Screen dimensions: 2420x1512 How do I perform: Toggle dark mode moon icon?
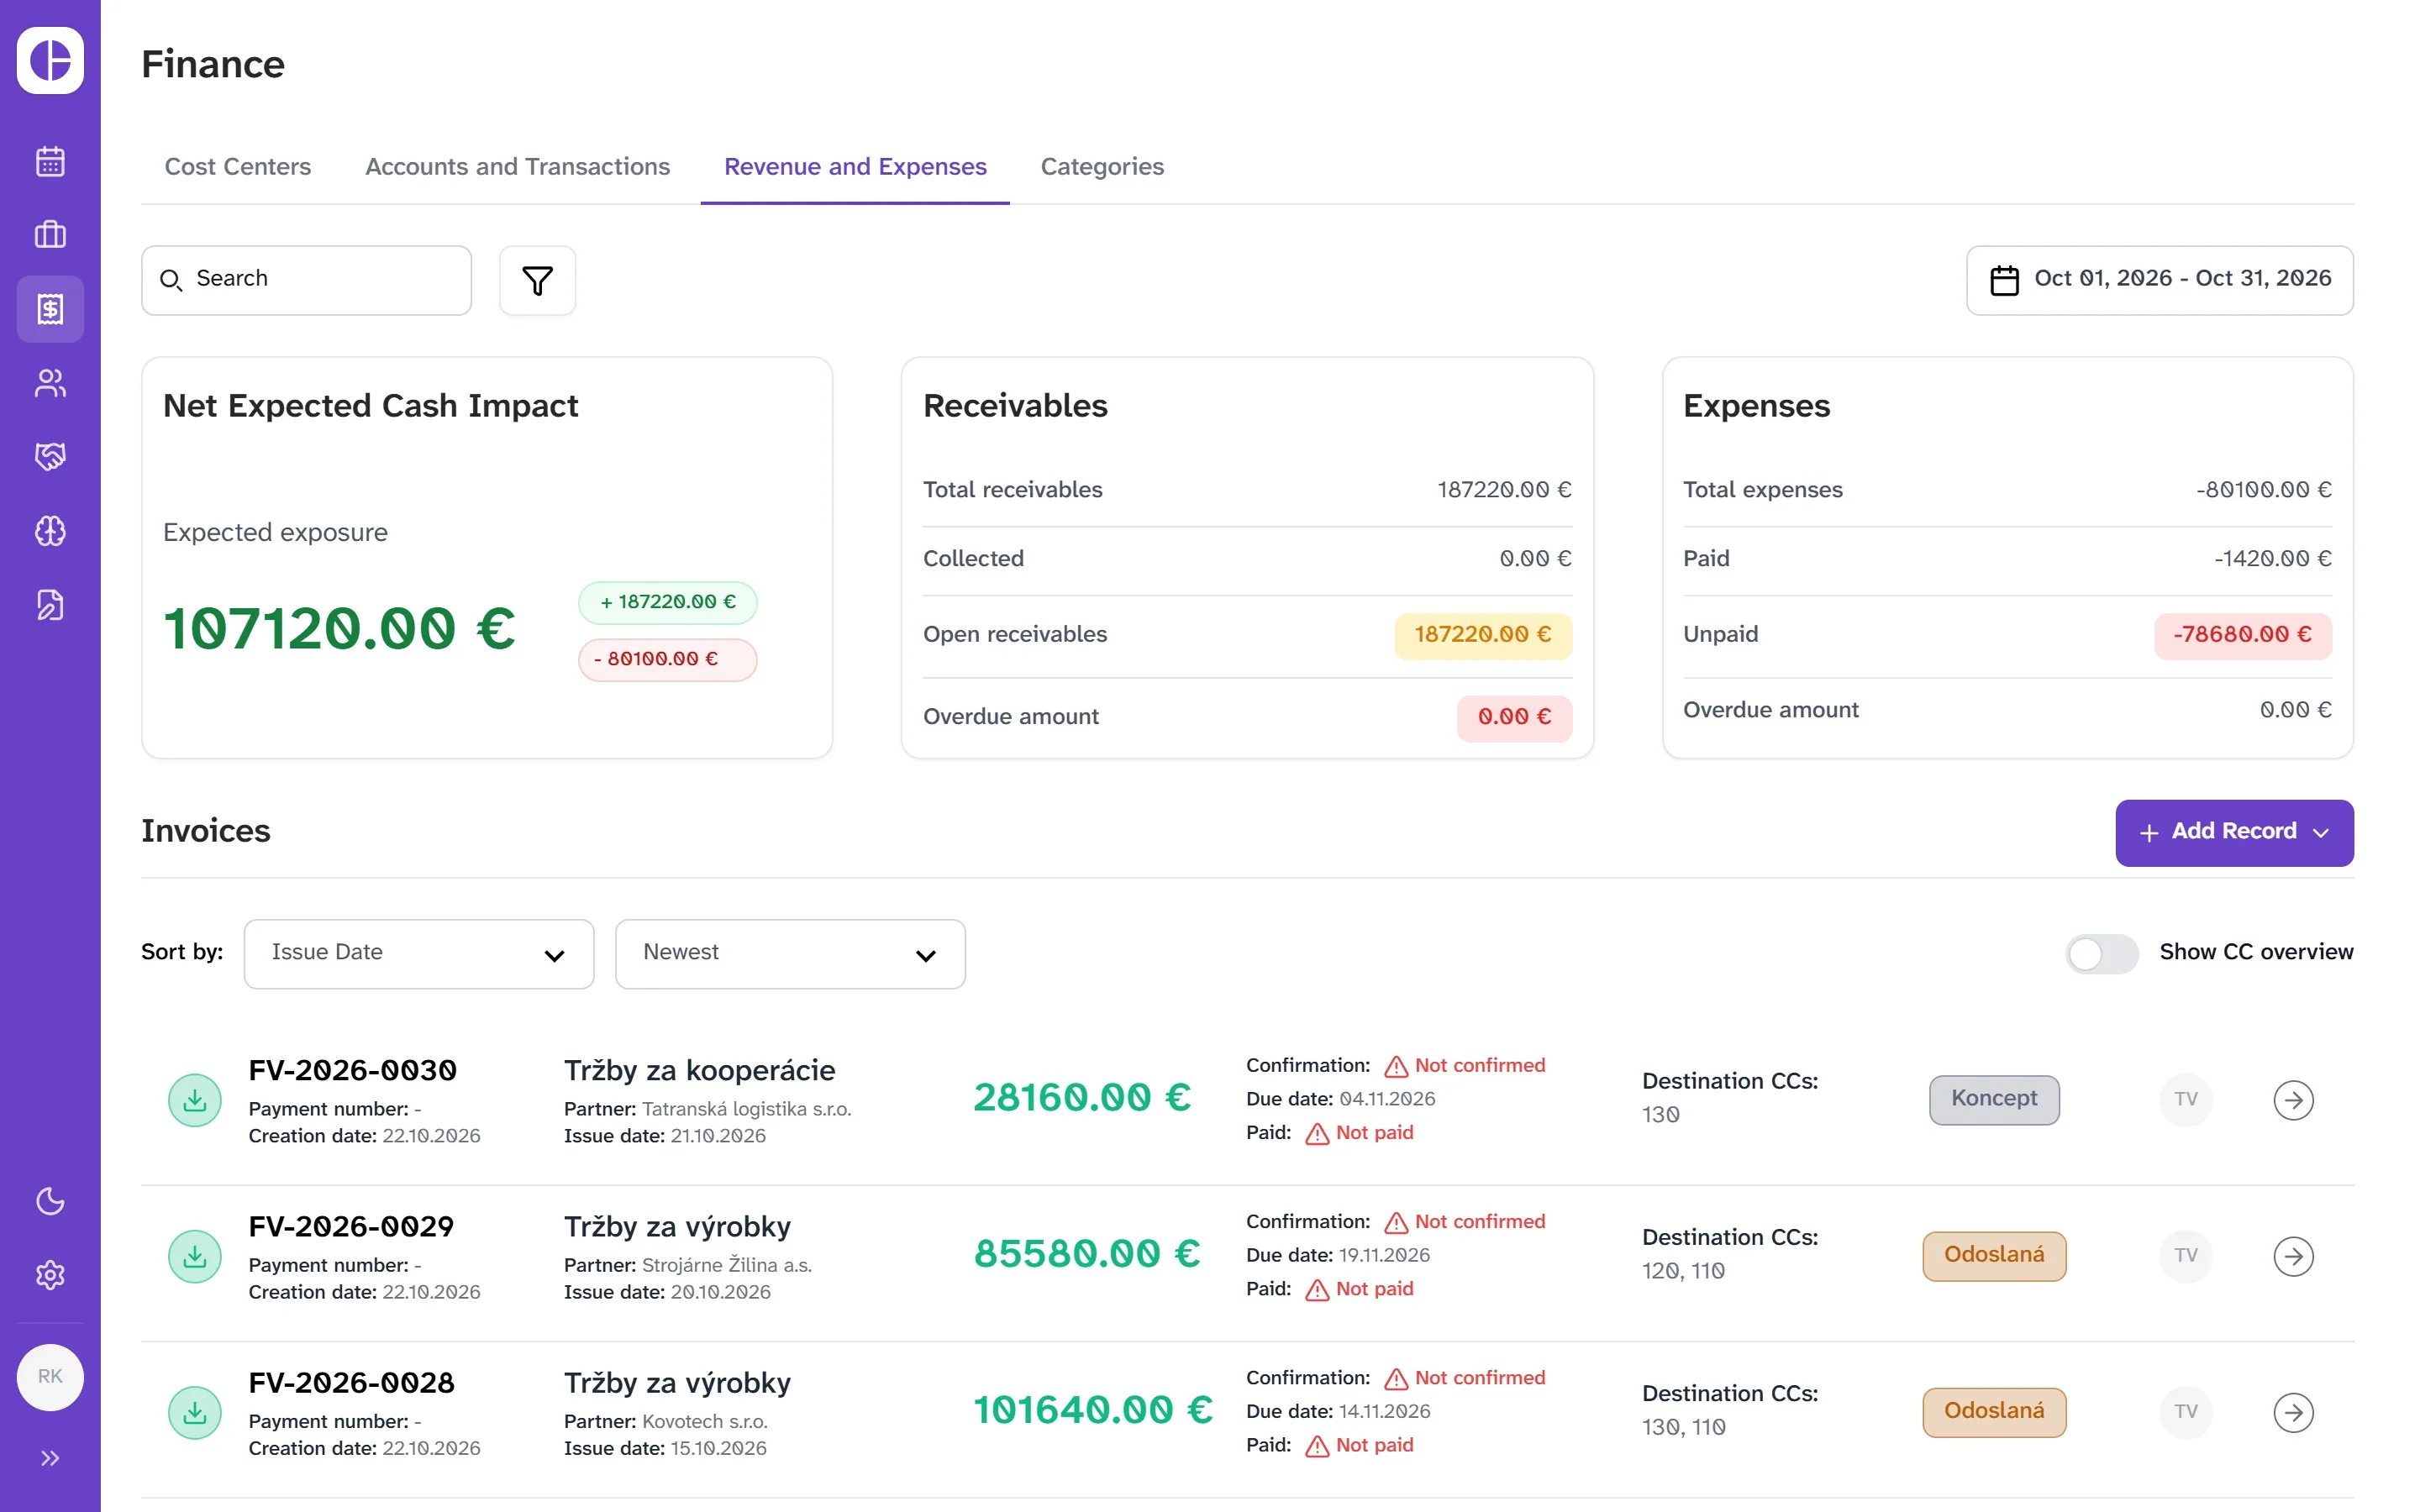[x=50, y=1201]
